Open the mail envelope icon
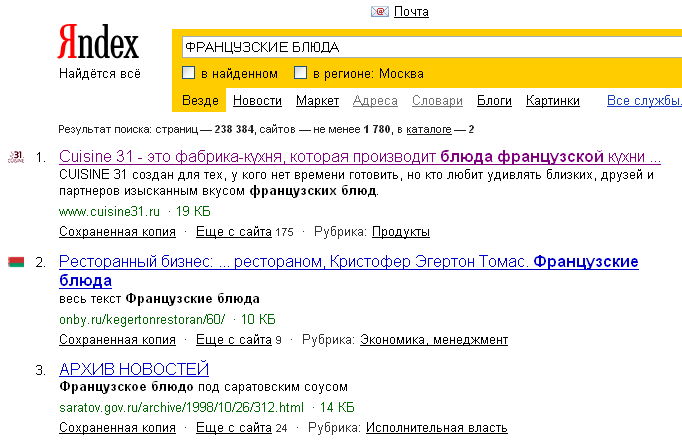 tap(380, 12)
